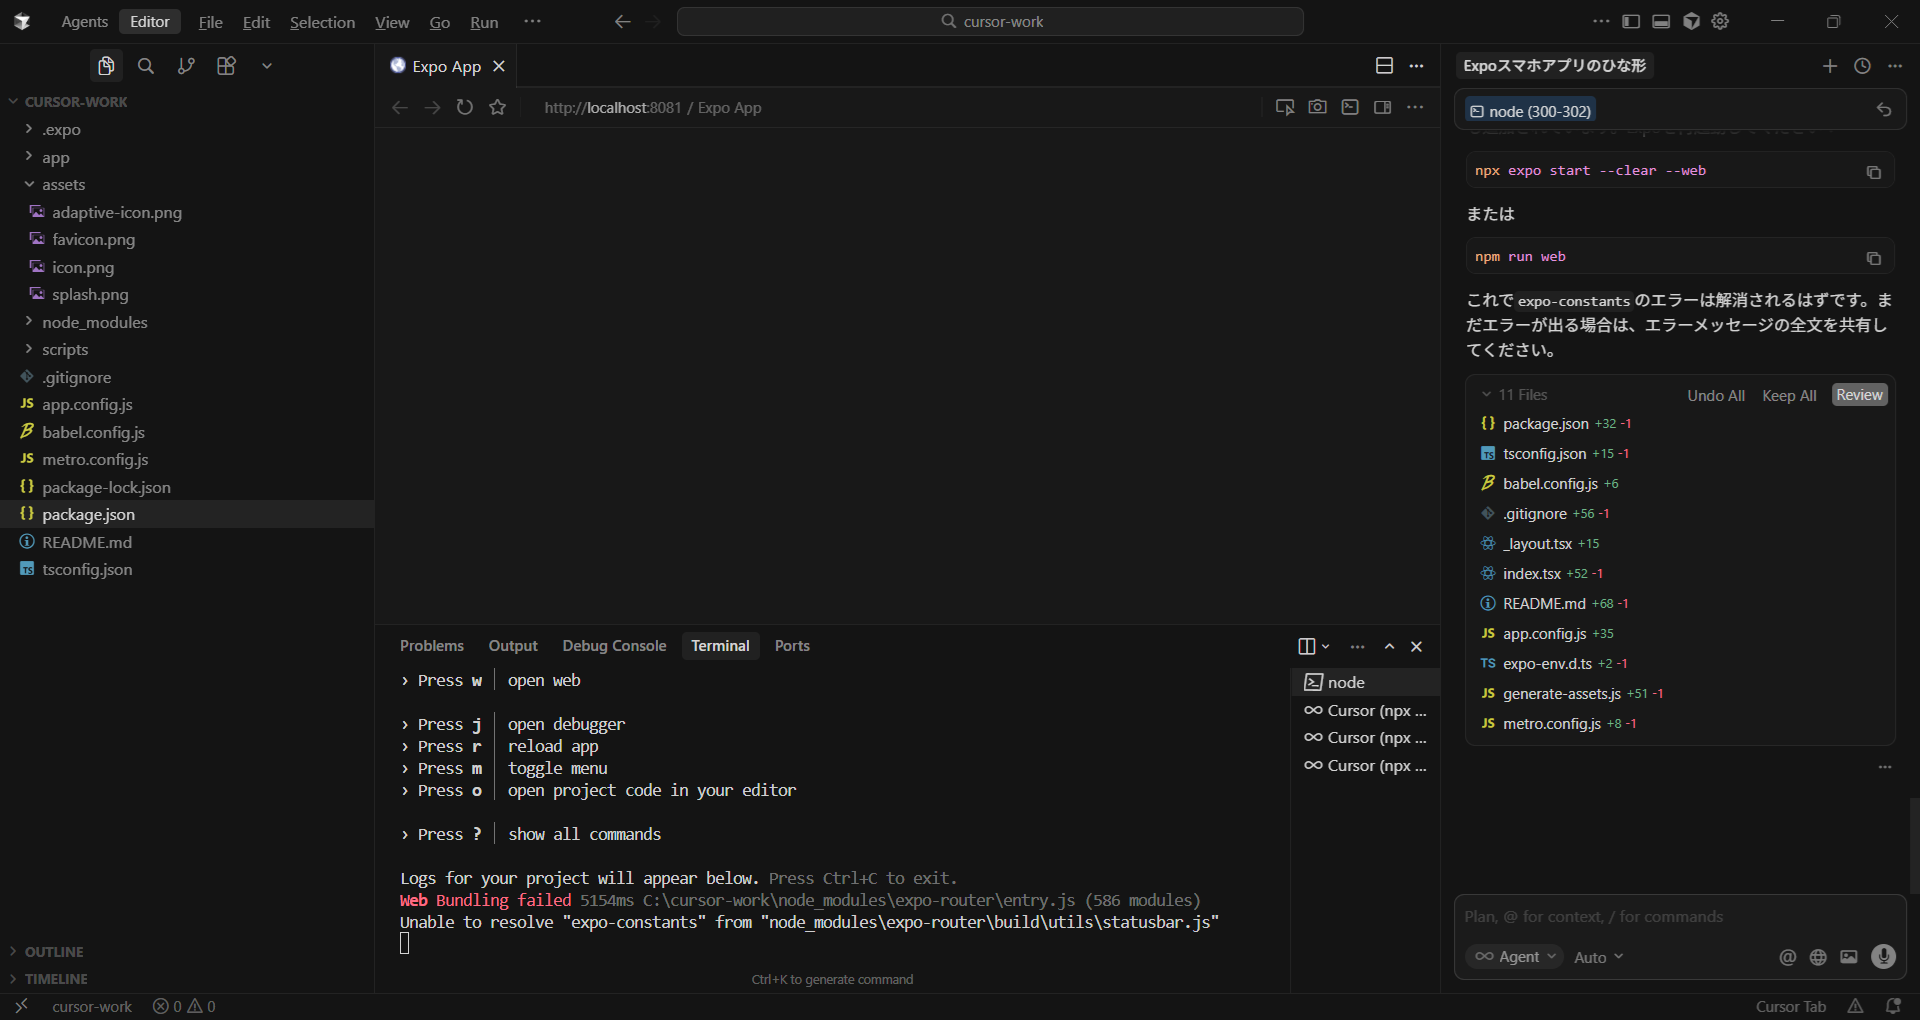Switch to Agents mode
Screen dimensions: 1920x1020
(x=84, y=22)
